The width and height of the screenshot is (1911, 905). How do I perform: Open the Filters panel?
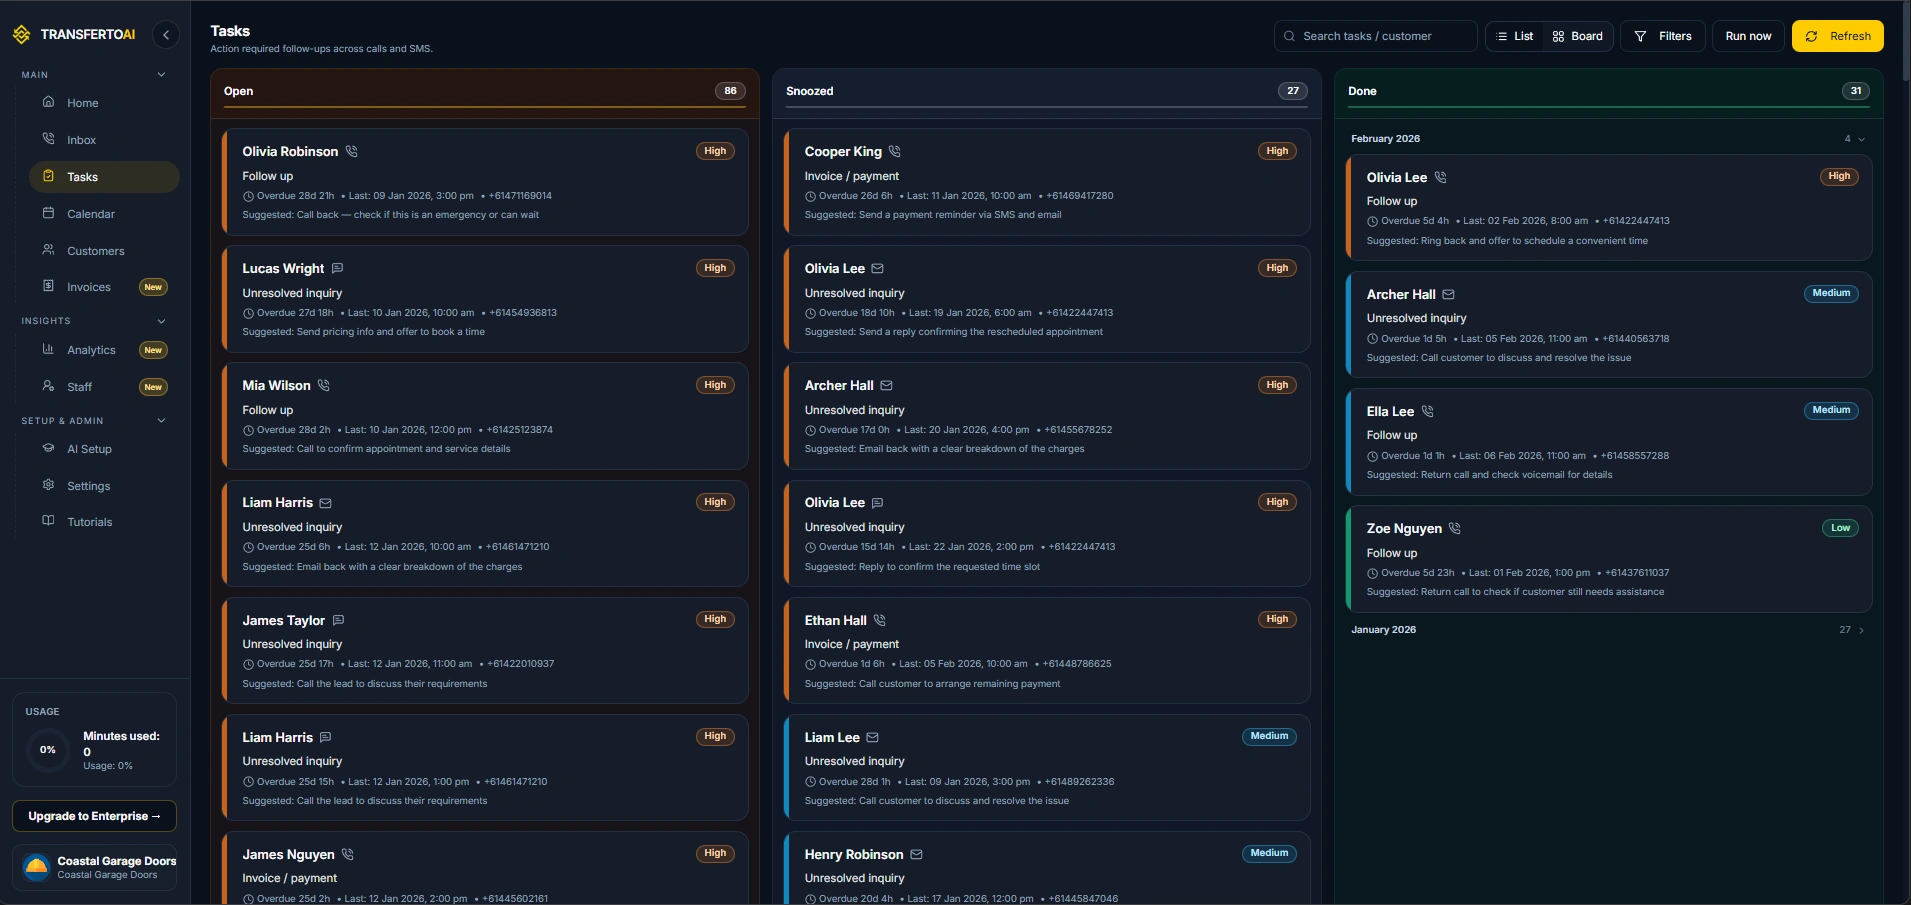tap(1662, 36)
